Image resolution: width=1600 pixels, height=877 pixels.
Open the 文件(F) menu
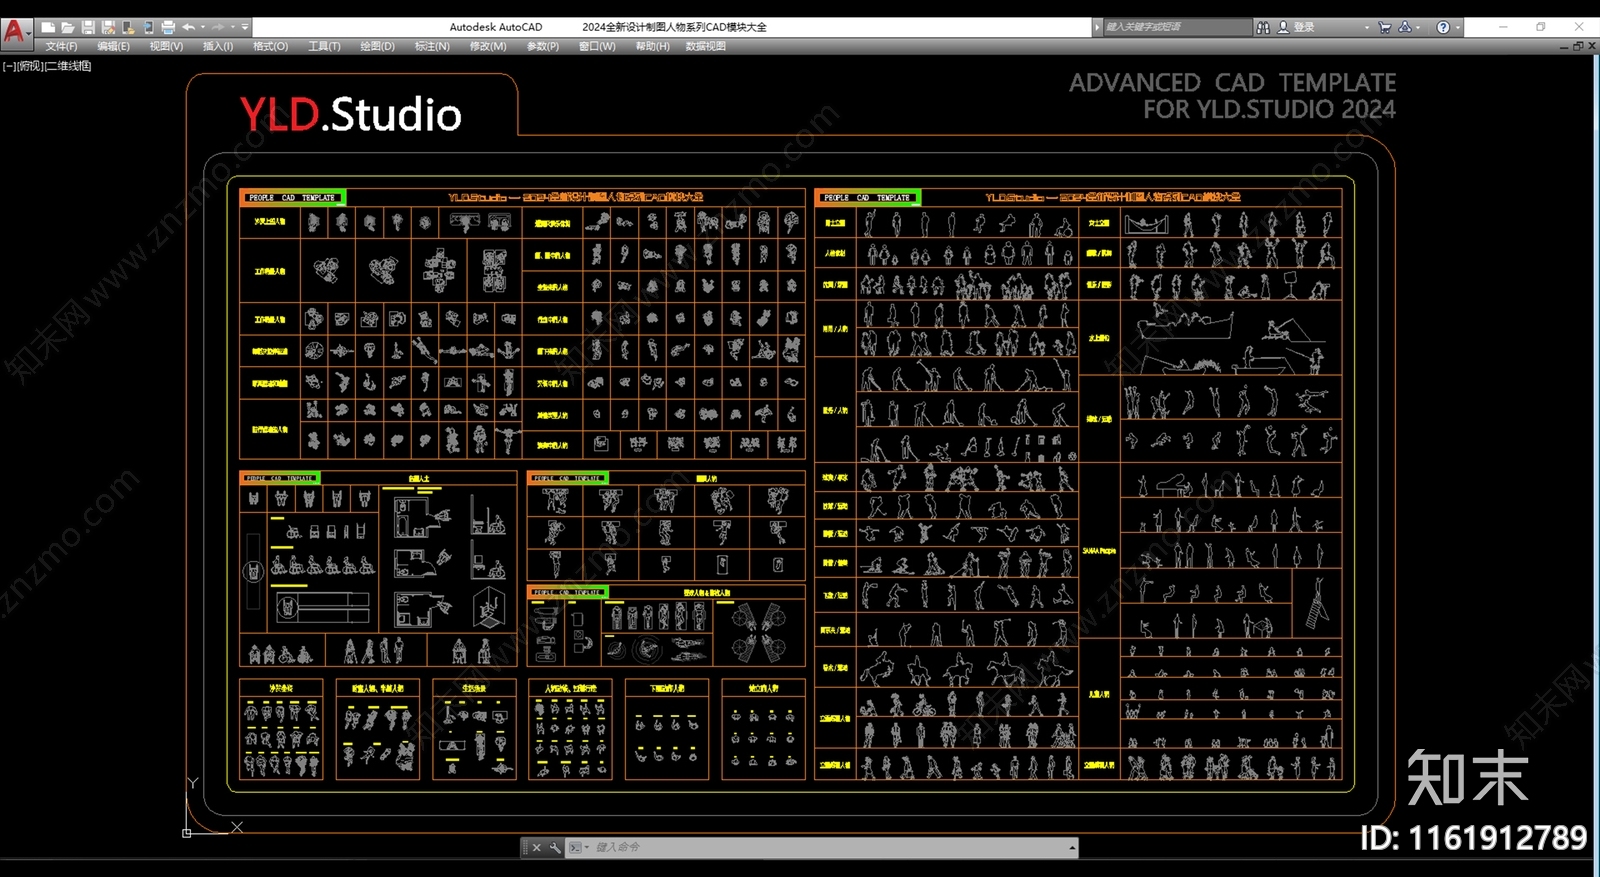click(x=61, y=46)
